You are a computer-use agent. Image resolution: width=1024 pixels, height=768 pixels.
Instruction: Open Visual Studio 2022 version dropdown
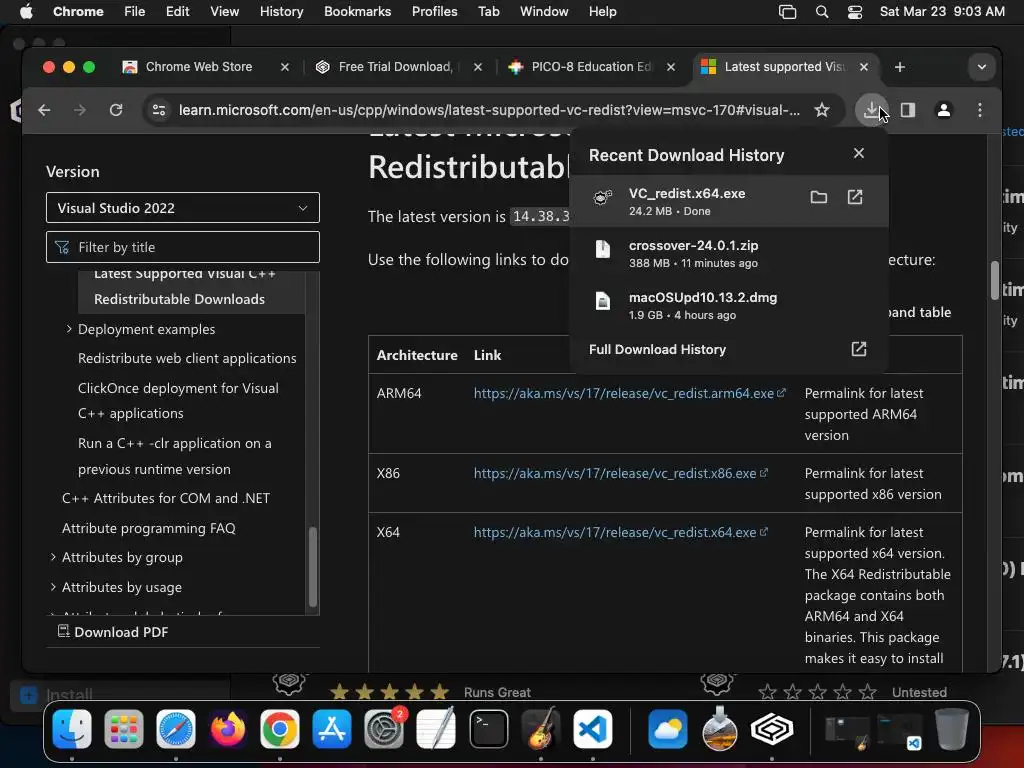click(x=183, y=208)
